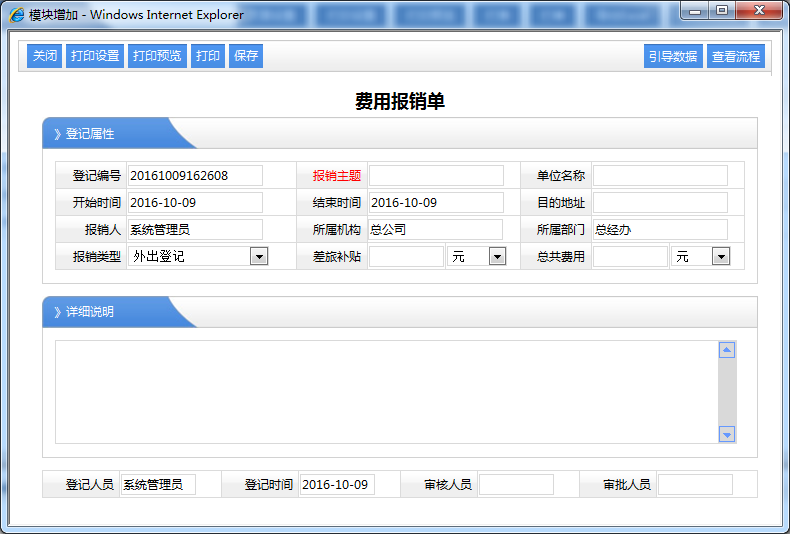The image size is (790, 534).
Task: Open 查看流程 to view workflow
Action: [735, 57]
